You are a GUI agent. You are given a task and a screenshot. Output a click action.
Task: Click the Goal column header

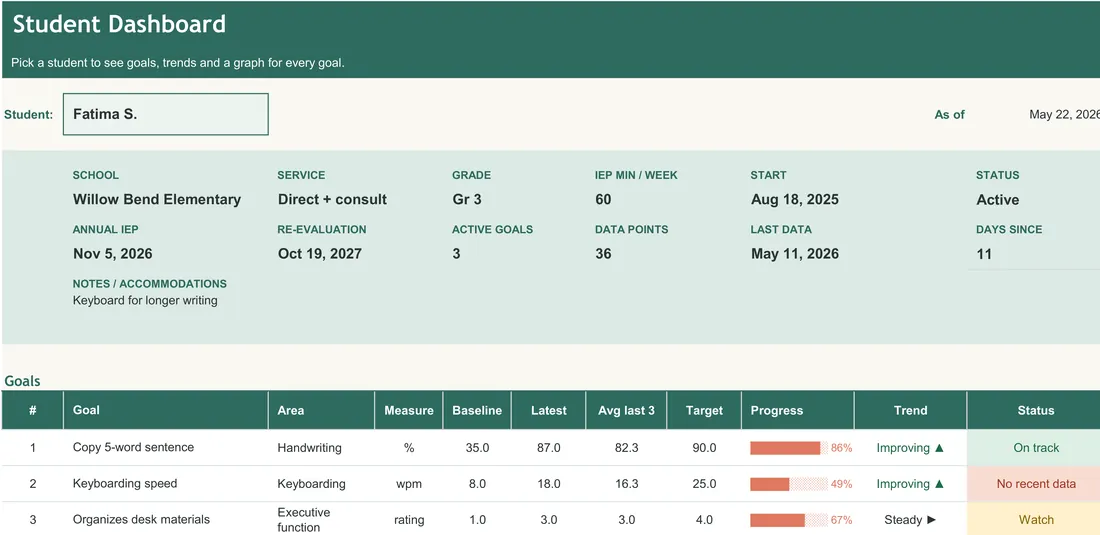166,410
